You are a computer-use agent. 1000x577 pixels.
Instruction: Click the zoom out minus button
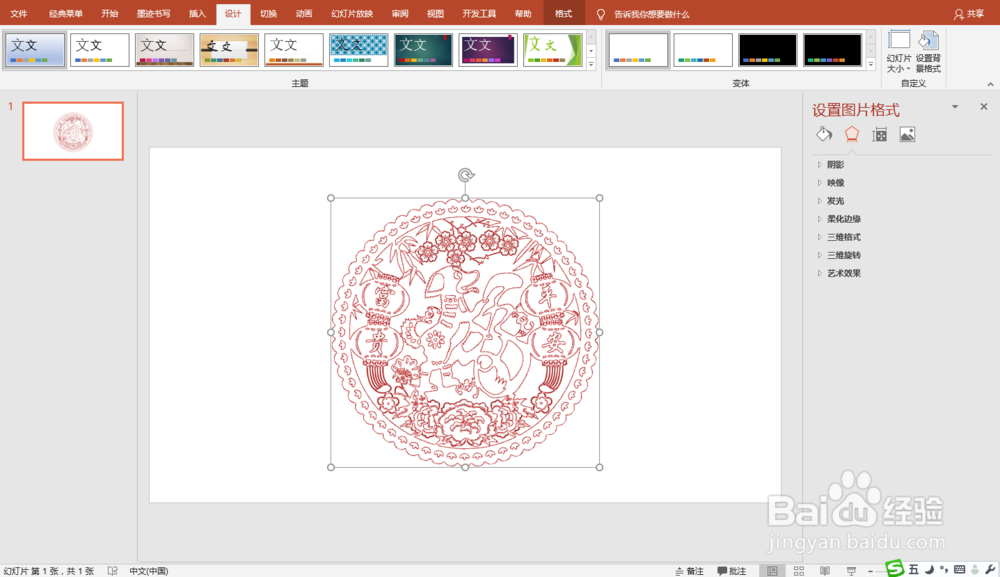click(x=871, y=571)
